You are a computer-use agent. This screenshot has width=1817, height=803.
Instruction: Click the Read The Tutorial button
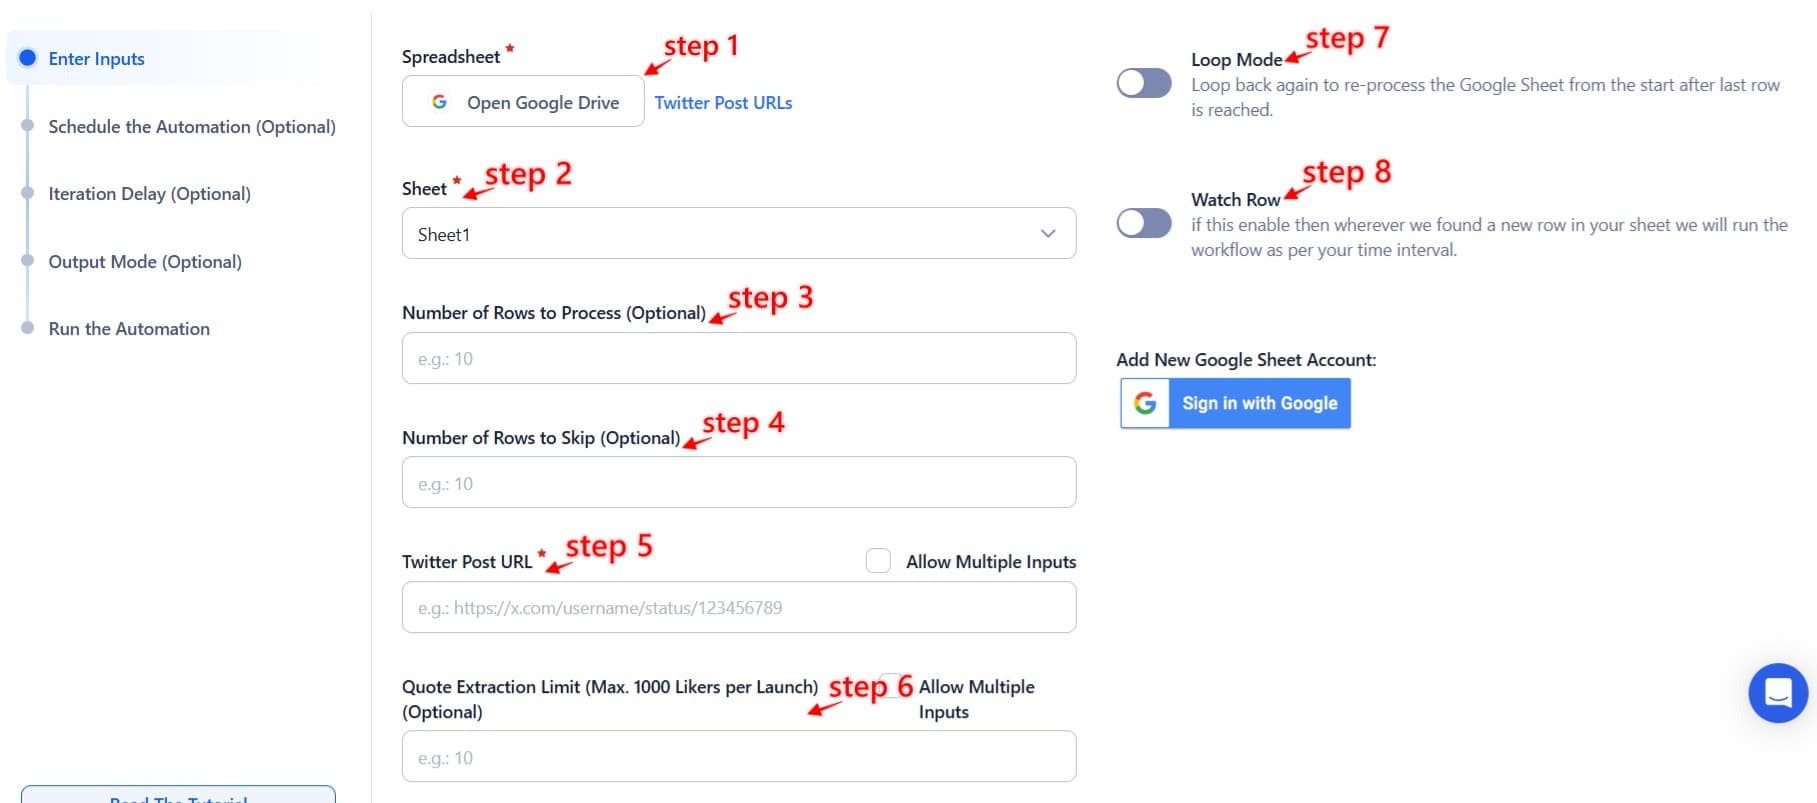point(178,797)
